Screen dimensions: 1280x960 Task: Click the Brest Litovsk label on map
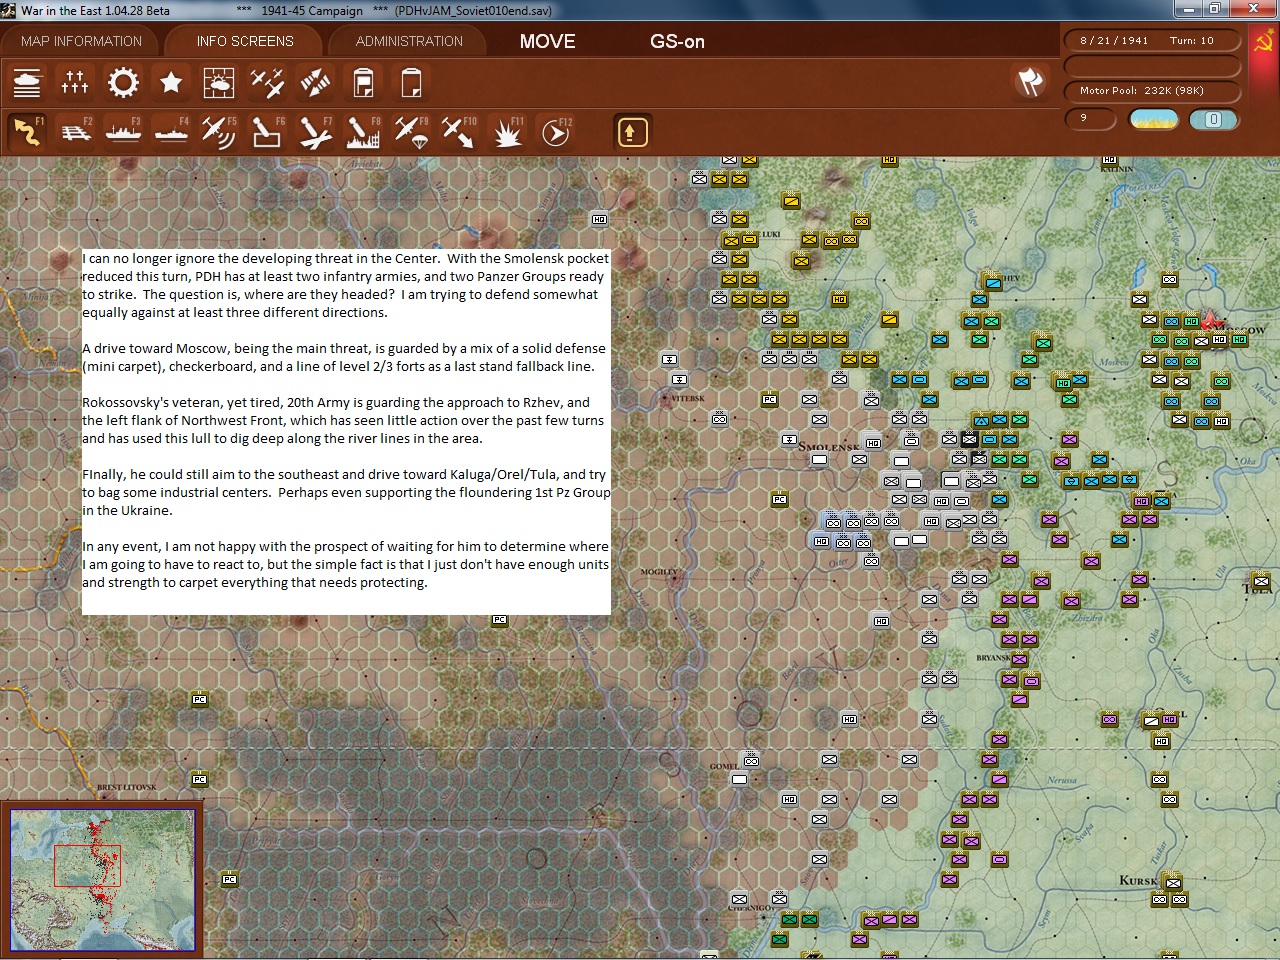(127, 787)
